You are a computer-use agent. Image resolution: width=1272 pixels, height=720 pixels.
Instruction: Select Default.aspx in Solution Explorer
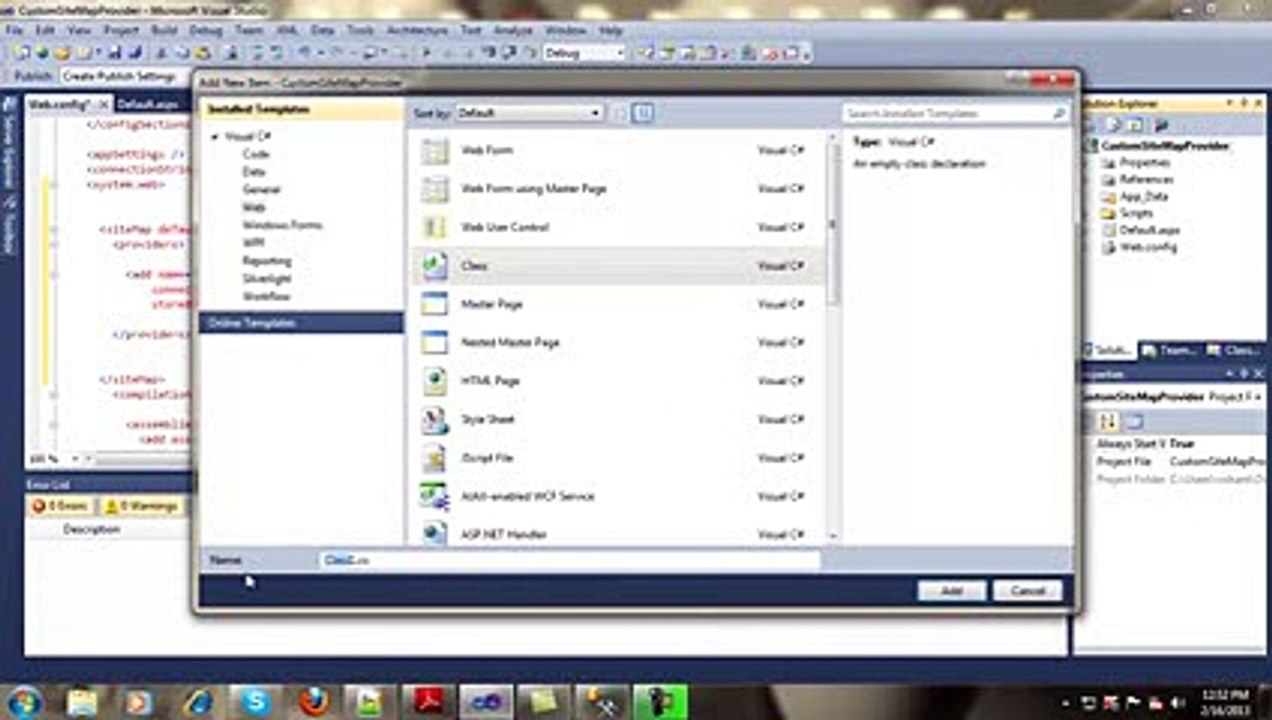(x=1148, y=230)
